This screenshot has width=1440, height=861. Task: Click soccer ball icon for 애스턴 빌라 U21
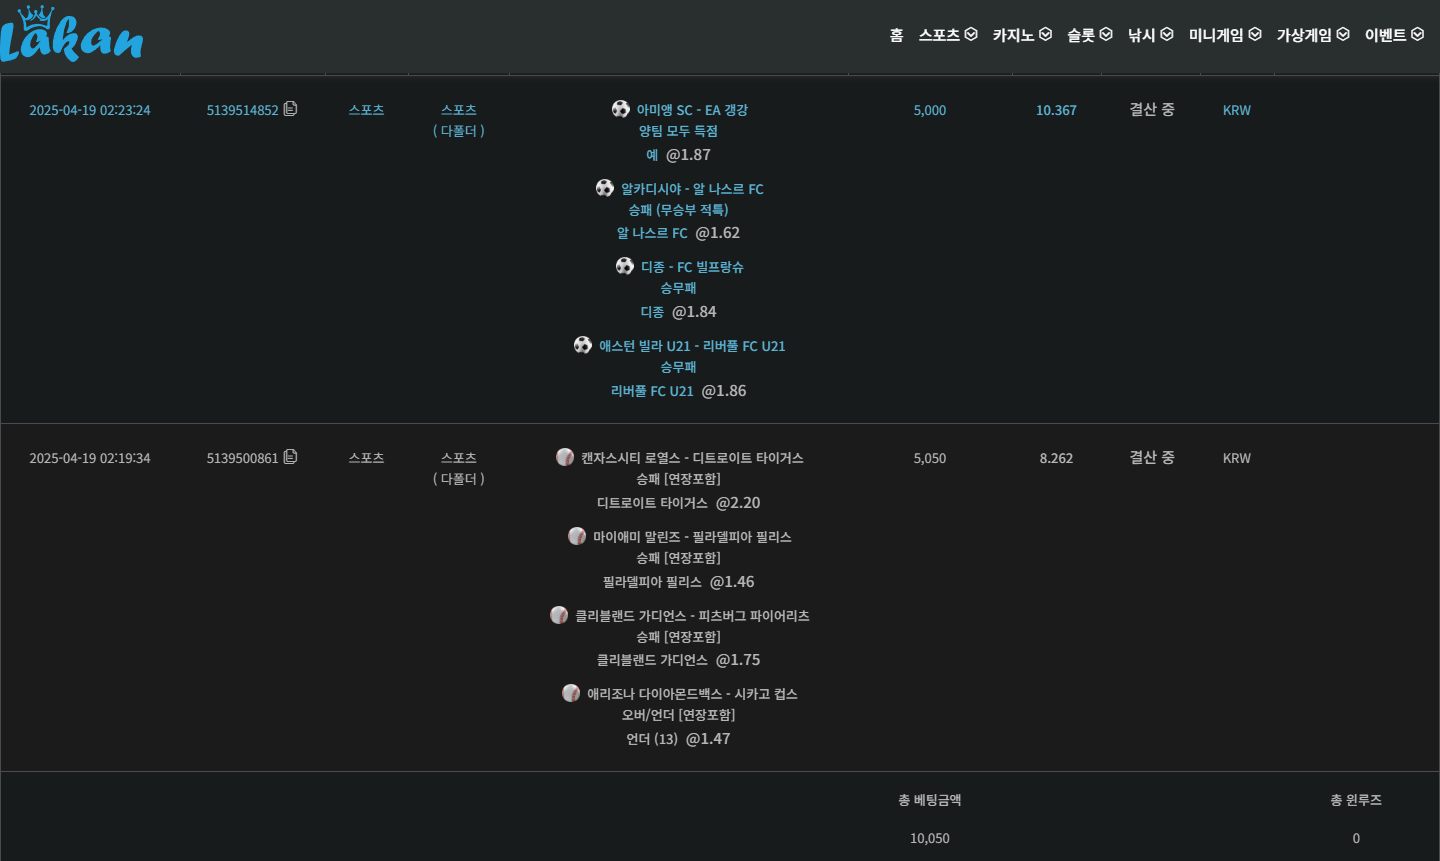pos(583,345)
